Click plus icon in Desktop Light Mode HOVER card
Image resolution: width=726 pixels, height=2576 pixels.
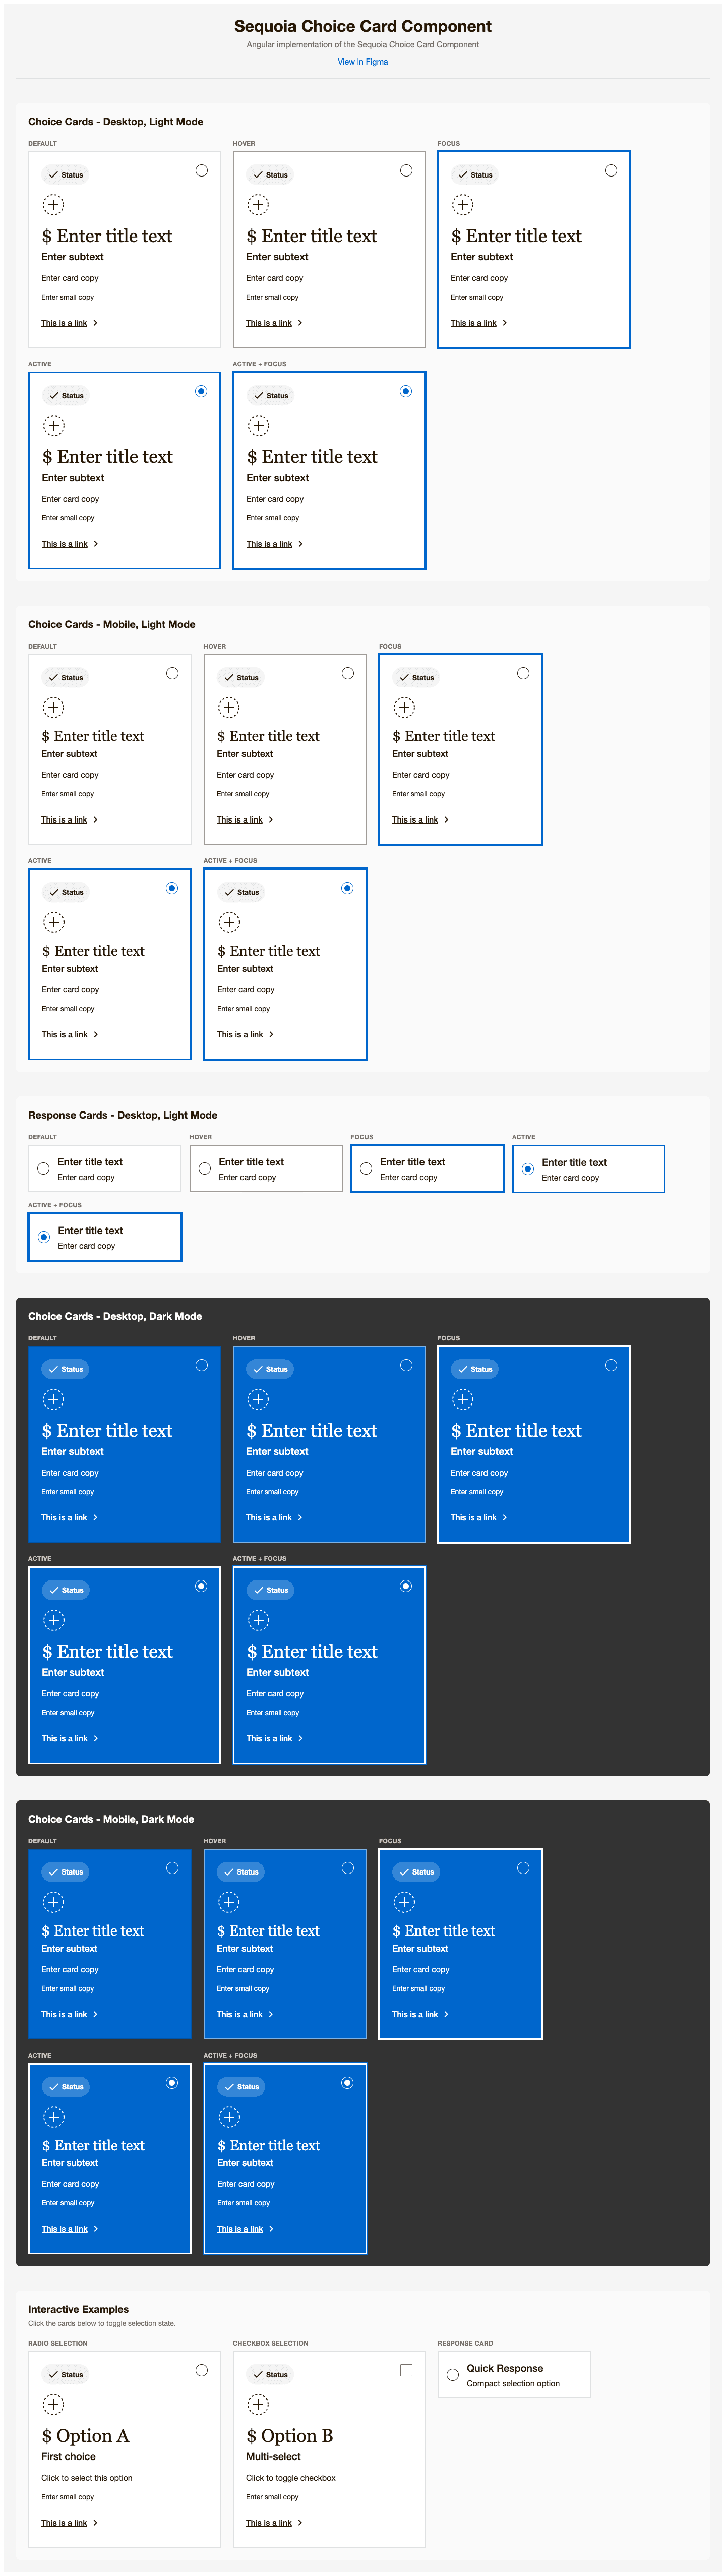pos(258,205)
